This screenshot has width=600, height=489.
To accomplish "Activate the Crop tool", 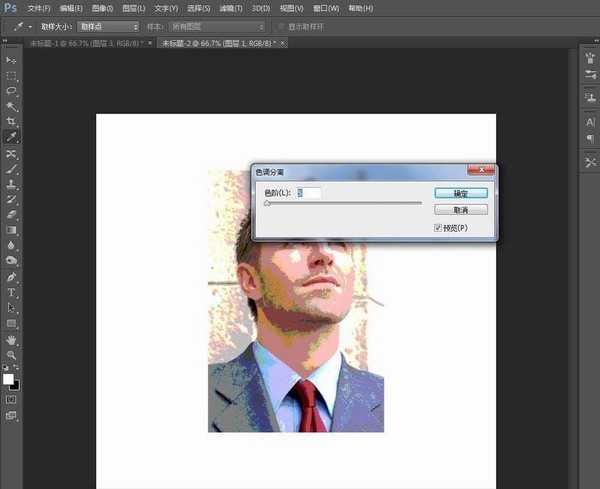I will pos(12,120).
